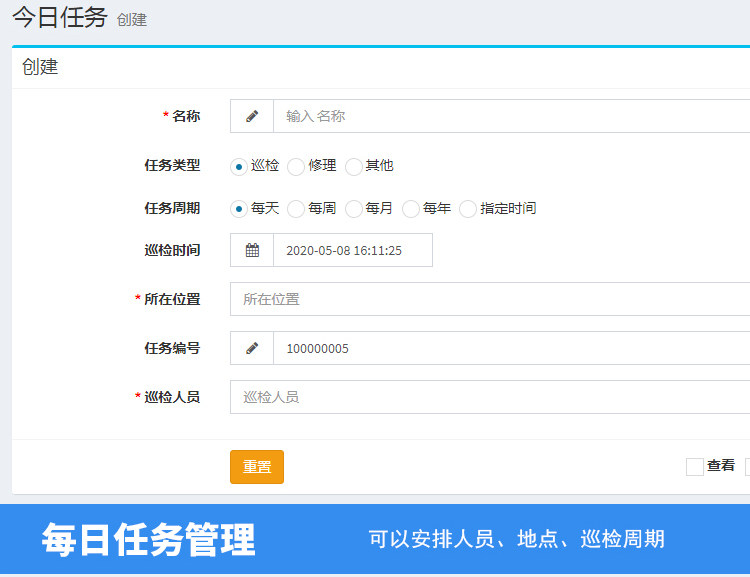
Task: Click the 每日任务管理 banner title
Action: 149,540
